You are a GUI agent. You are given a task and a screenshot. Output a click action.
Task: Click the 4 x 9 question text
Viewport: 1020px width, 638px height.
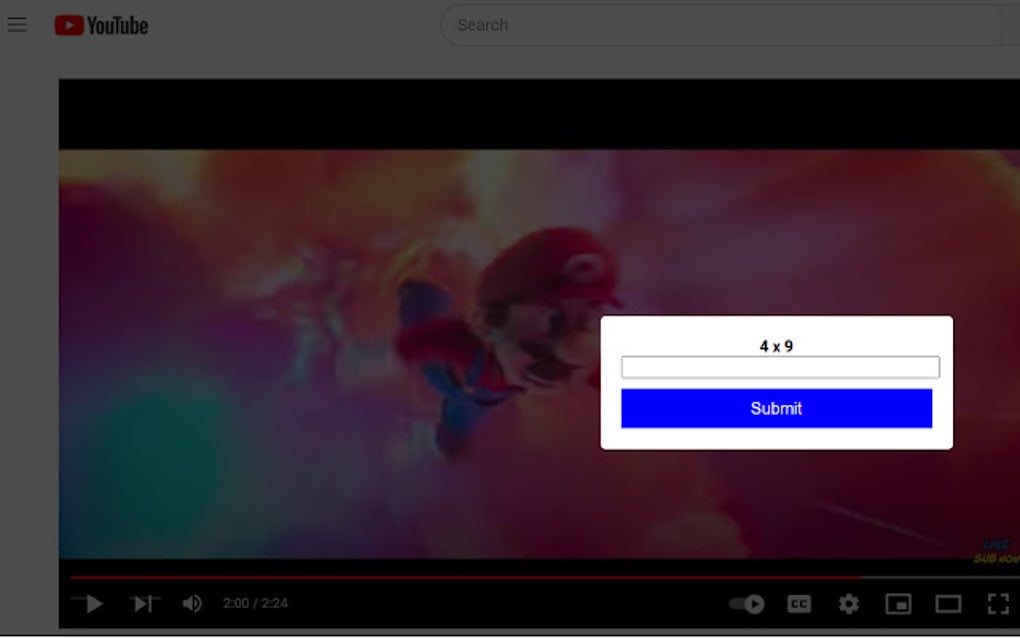click(776, 346)
